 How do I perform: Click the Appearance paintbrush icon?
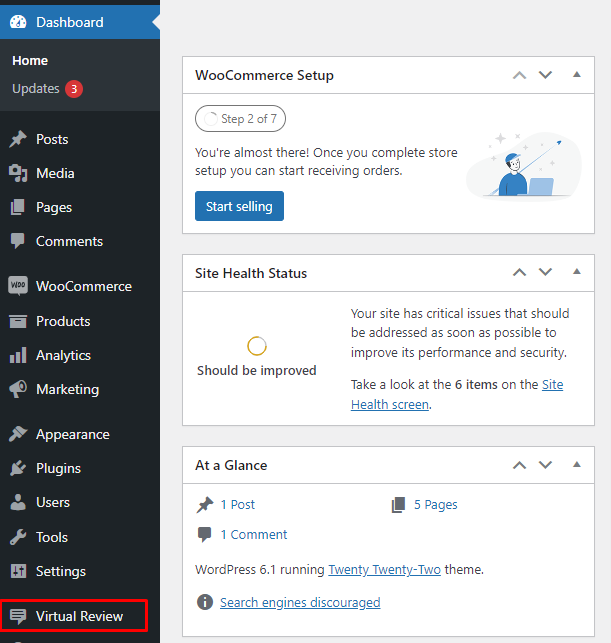18,434
